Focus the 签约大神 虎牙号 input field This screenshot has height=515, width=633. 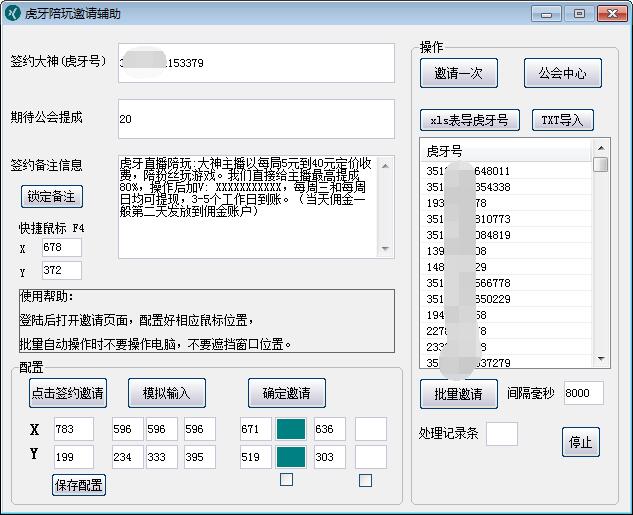point(256,63)
